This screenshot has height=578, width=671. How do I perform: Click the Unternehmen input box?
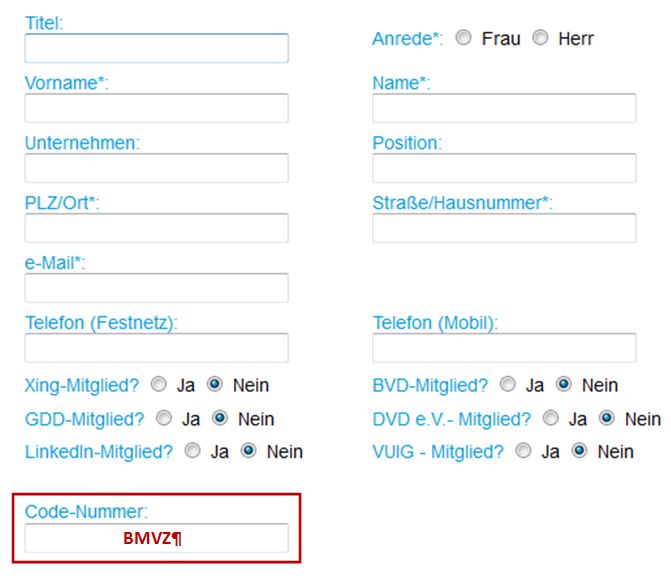pyautogui.click(x=156, y=168)
